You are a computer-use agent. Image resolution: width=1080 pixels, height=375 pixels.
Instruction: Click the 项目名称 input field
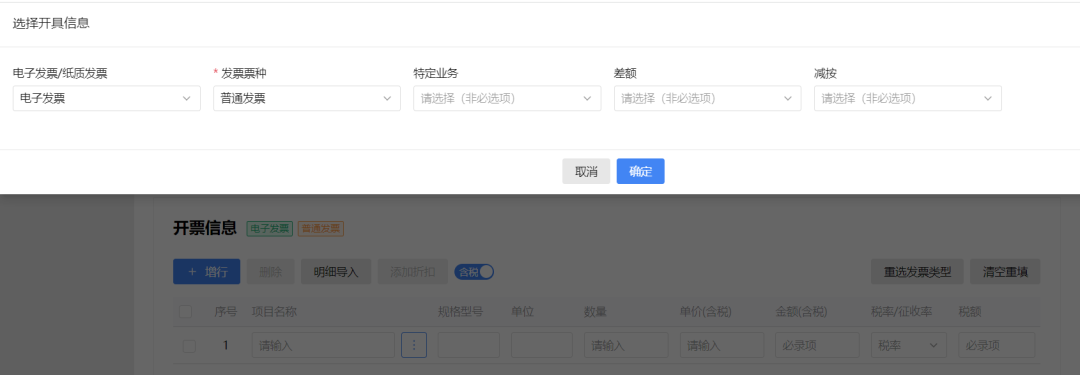323,345
